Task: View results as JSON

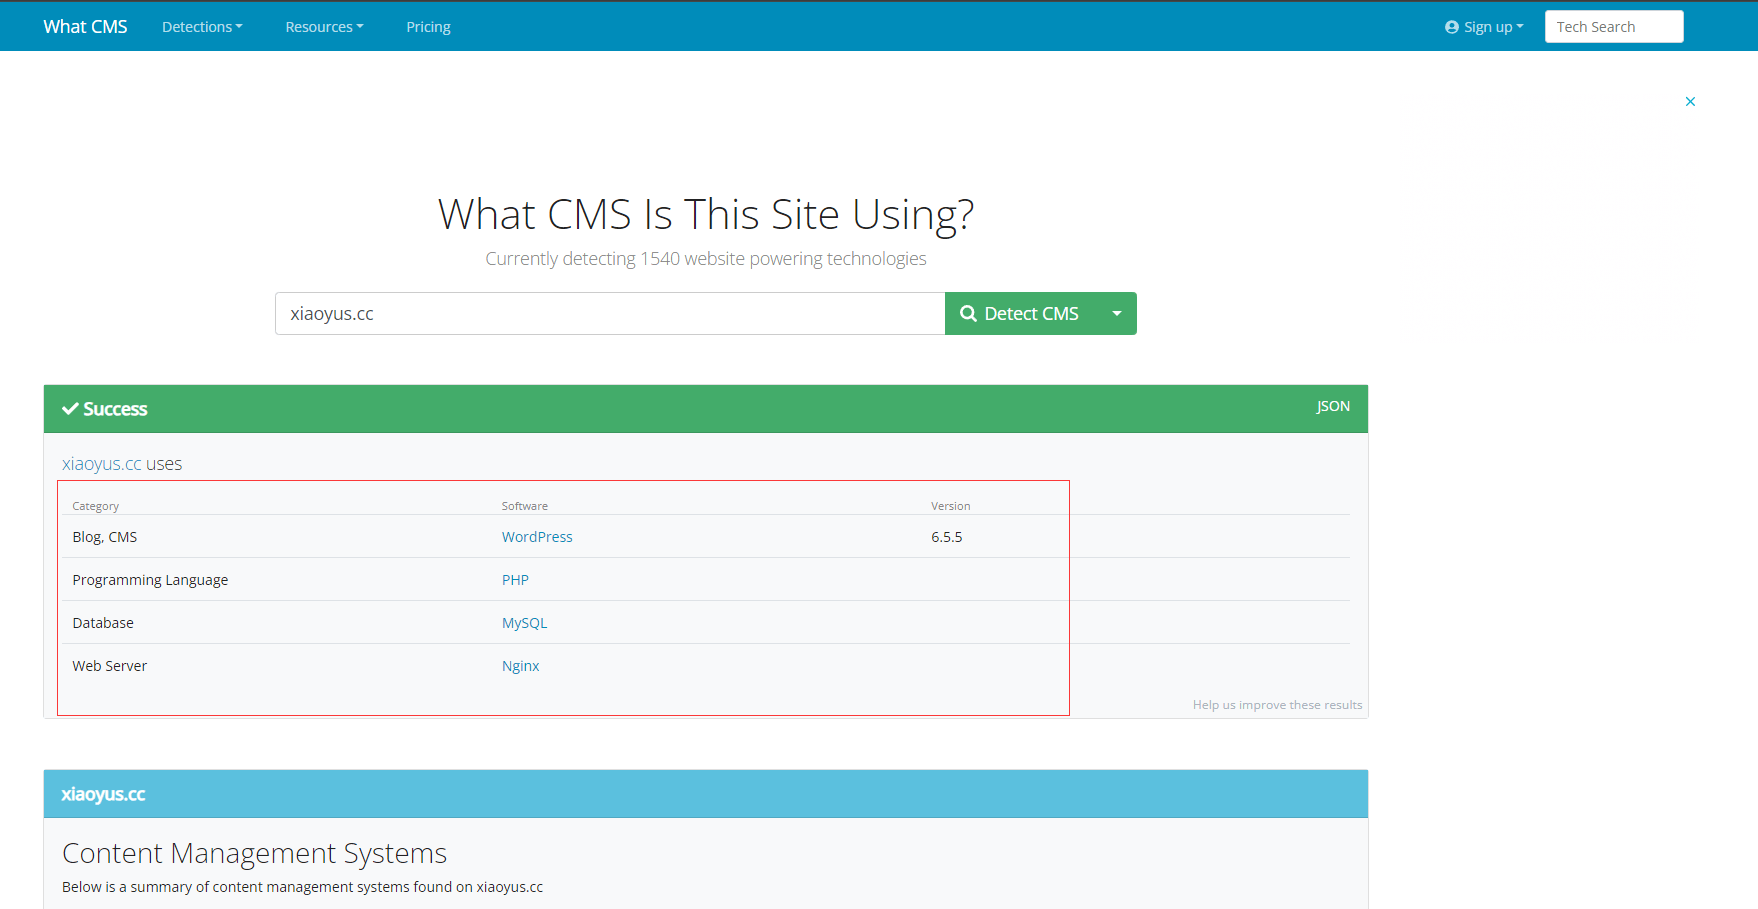Action: pyautogui.click(x=1333, y=406)
